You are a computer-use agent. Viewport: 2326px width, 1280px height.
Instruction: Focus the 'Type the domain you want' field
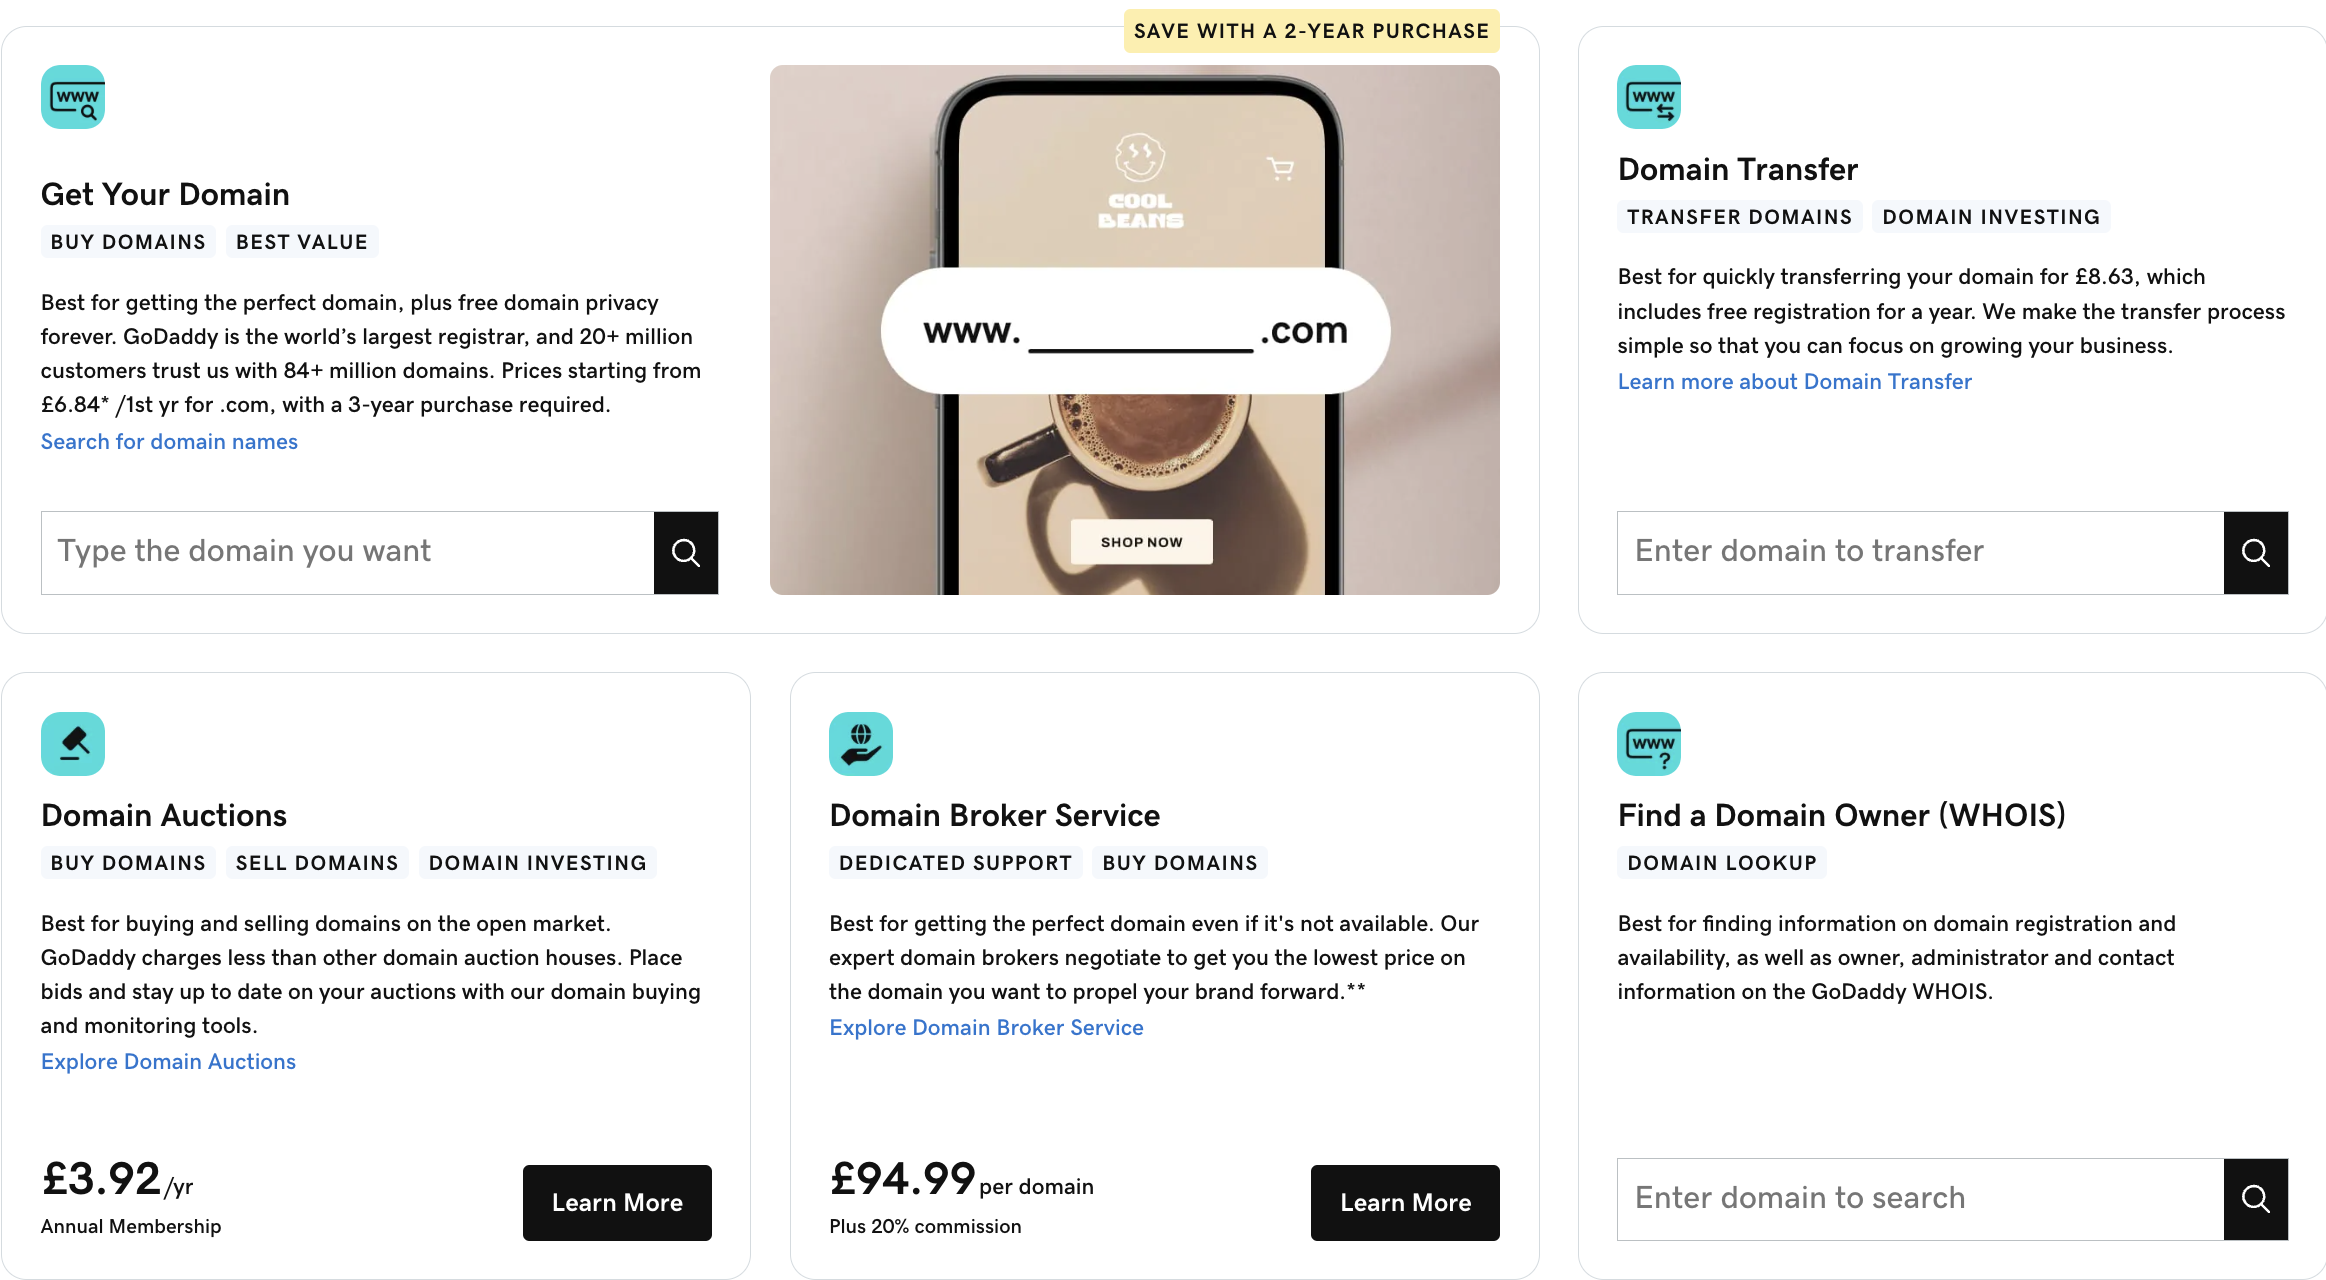[347, 553]
